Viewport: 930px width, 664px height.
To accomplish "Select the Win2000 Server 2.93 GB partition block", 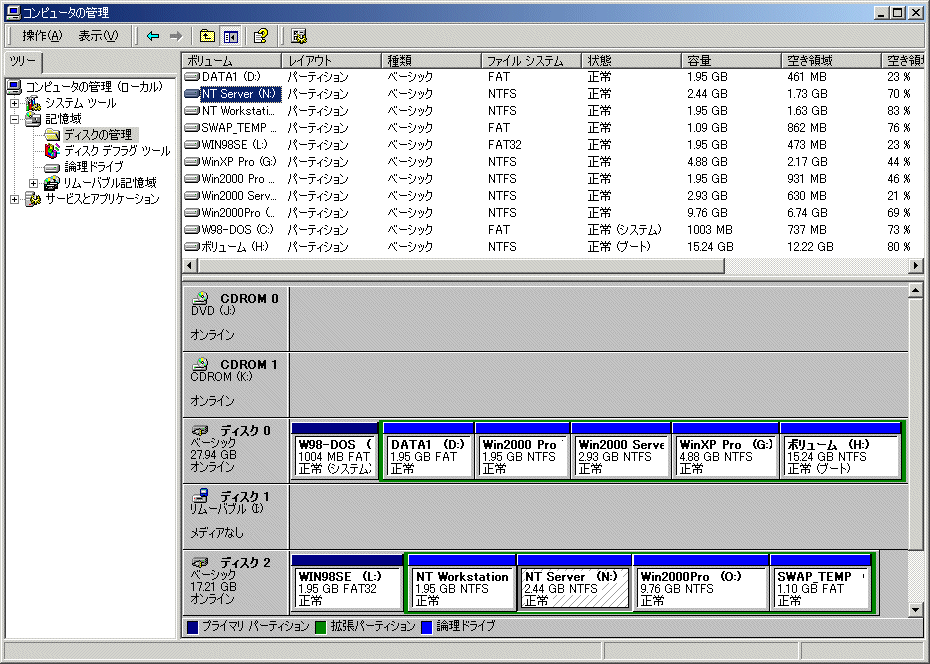I will point(621,451).
